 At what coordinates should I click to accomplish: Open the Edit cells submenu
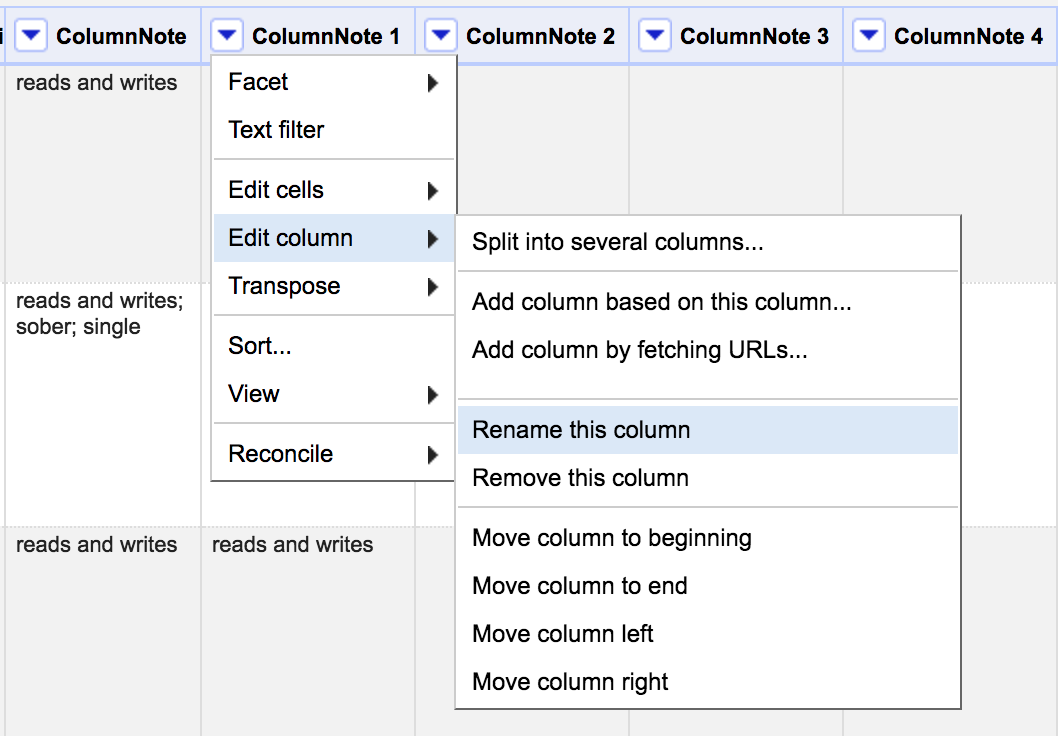(x=333, y=190)
